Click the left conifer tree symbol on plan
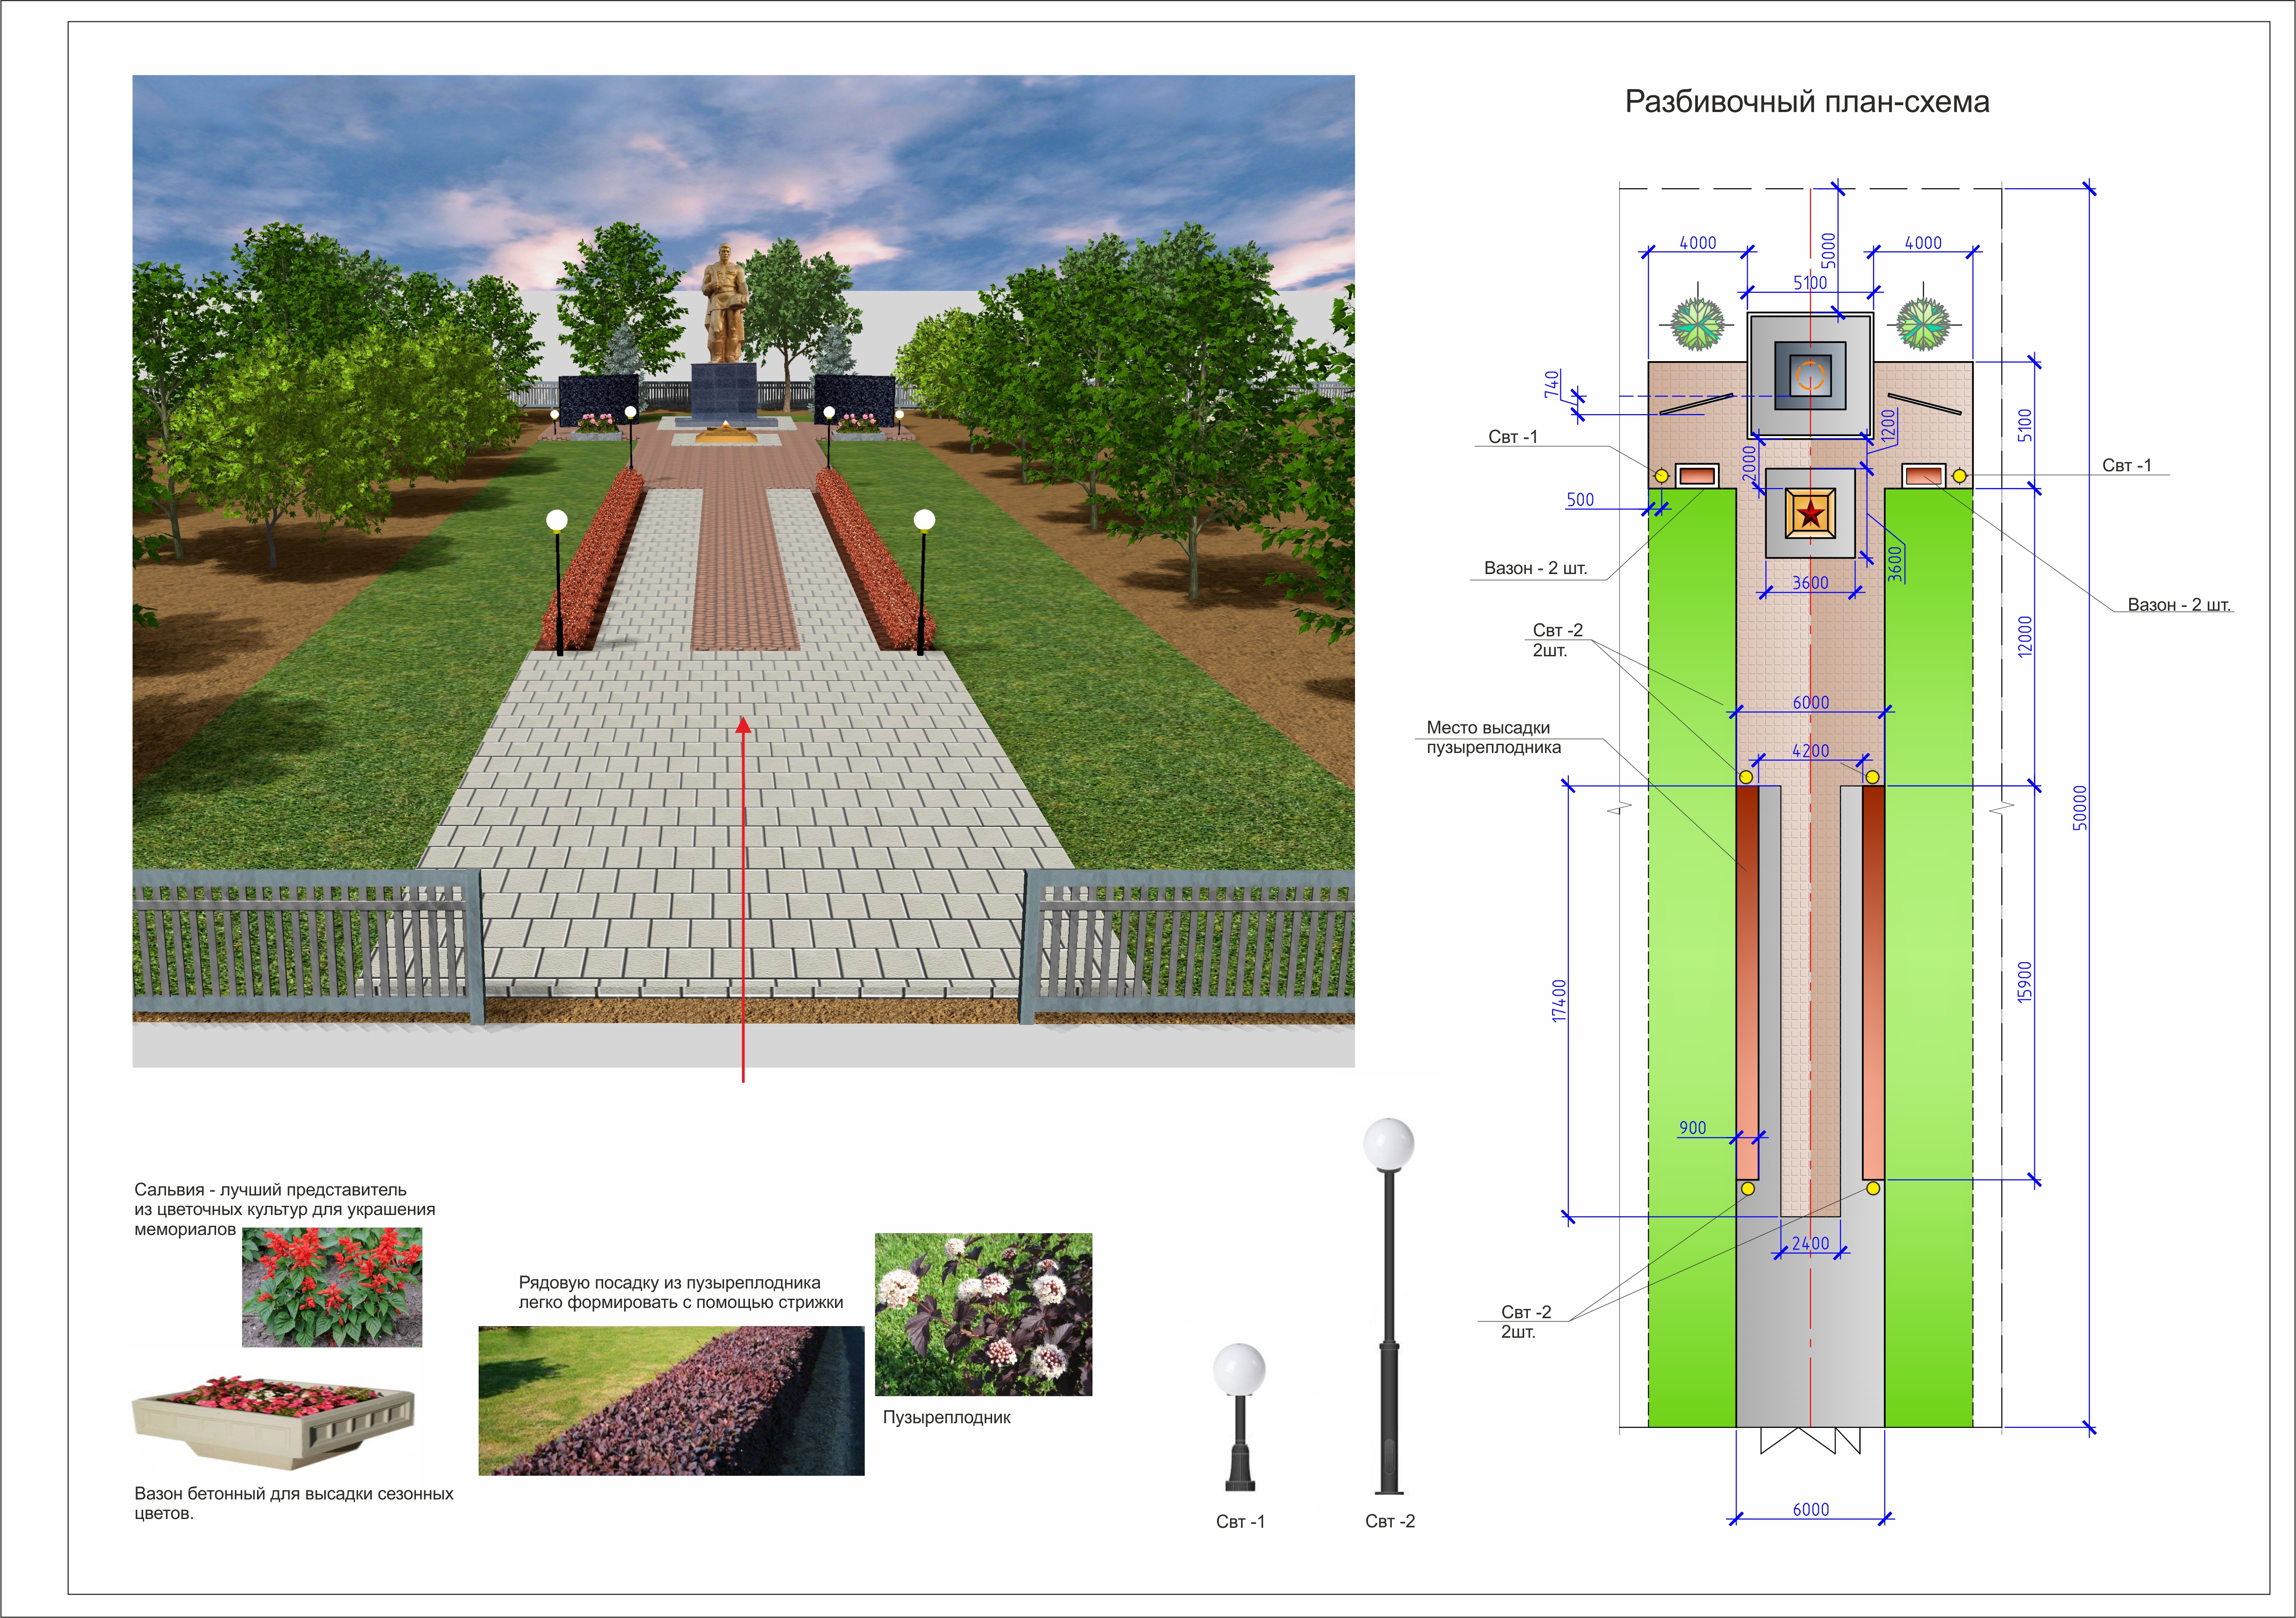 [1697, 325]
